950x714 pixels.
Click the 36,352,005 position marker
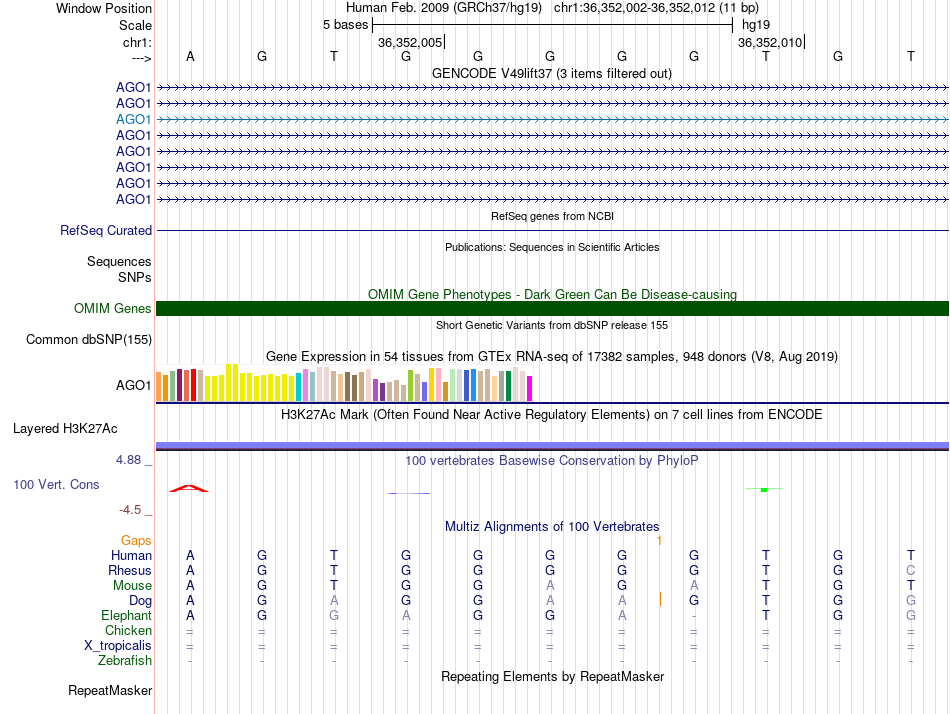pos(410,42)
